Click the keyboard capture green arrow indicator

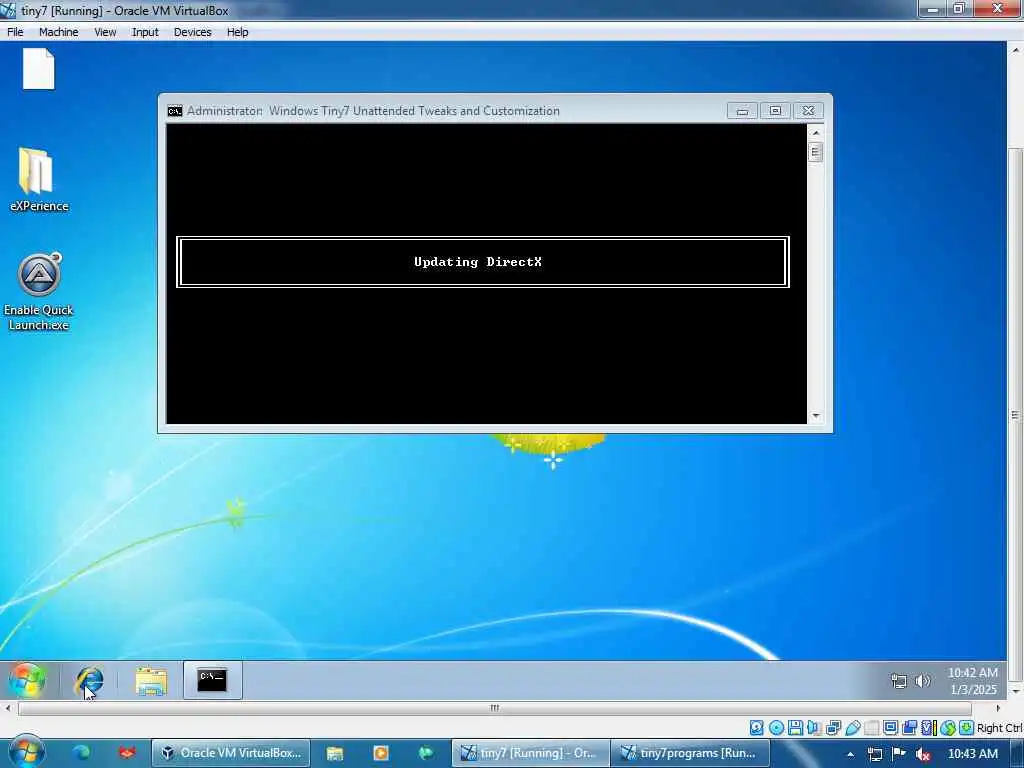point(967,728)
